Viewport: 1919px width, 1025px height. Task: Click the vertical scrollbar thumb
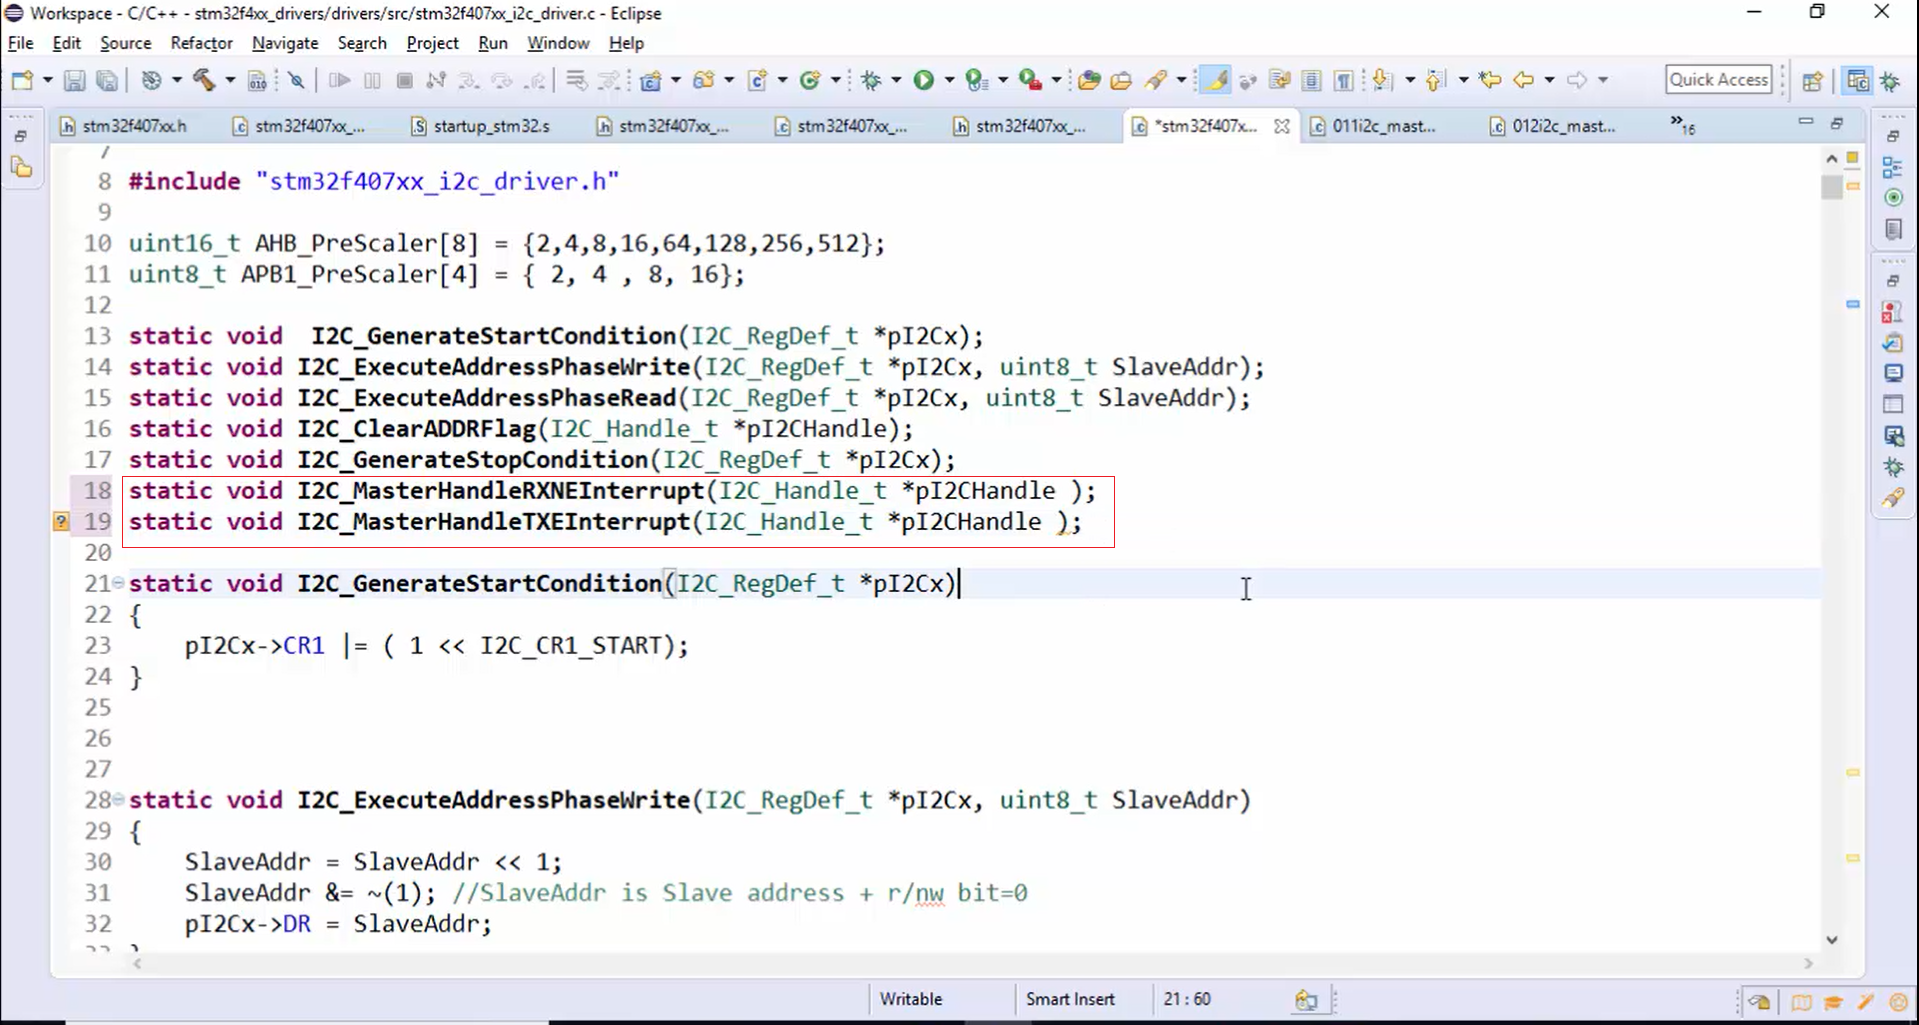pos(1831,187)
